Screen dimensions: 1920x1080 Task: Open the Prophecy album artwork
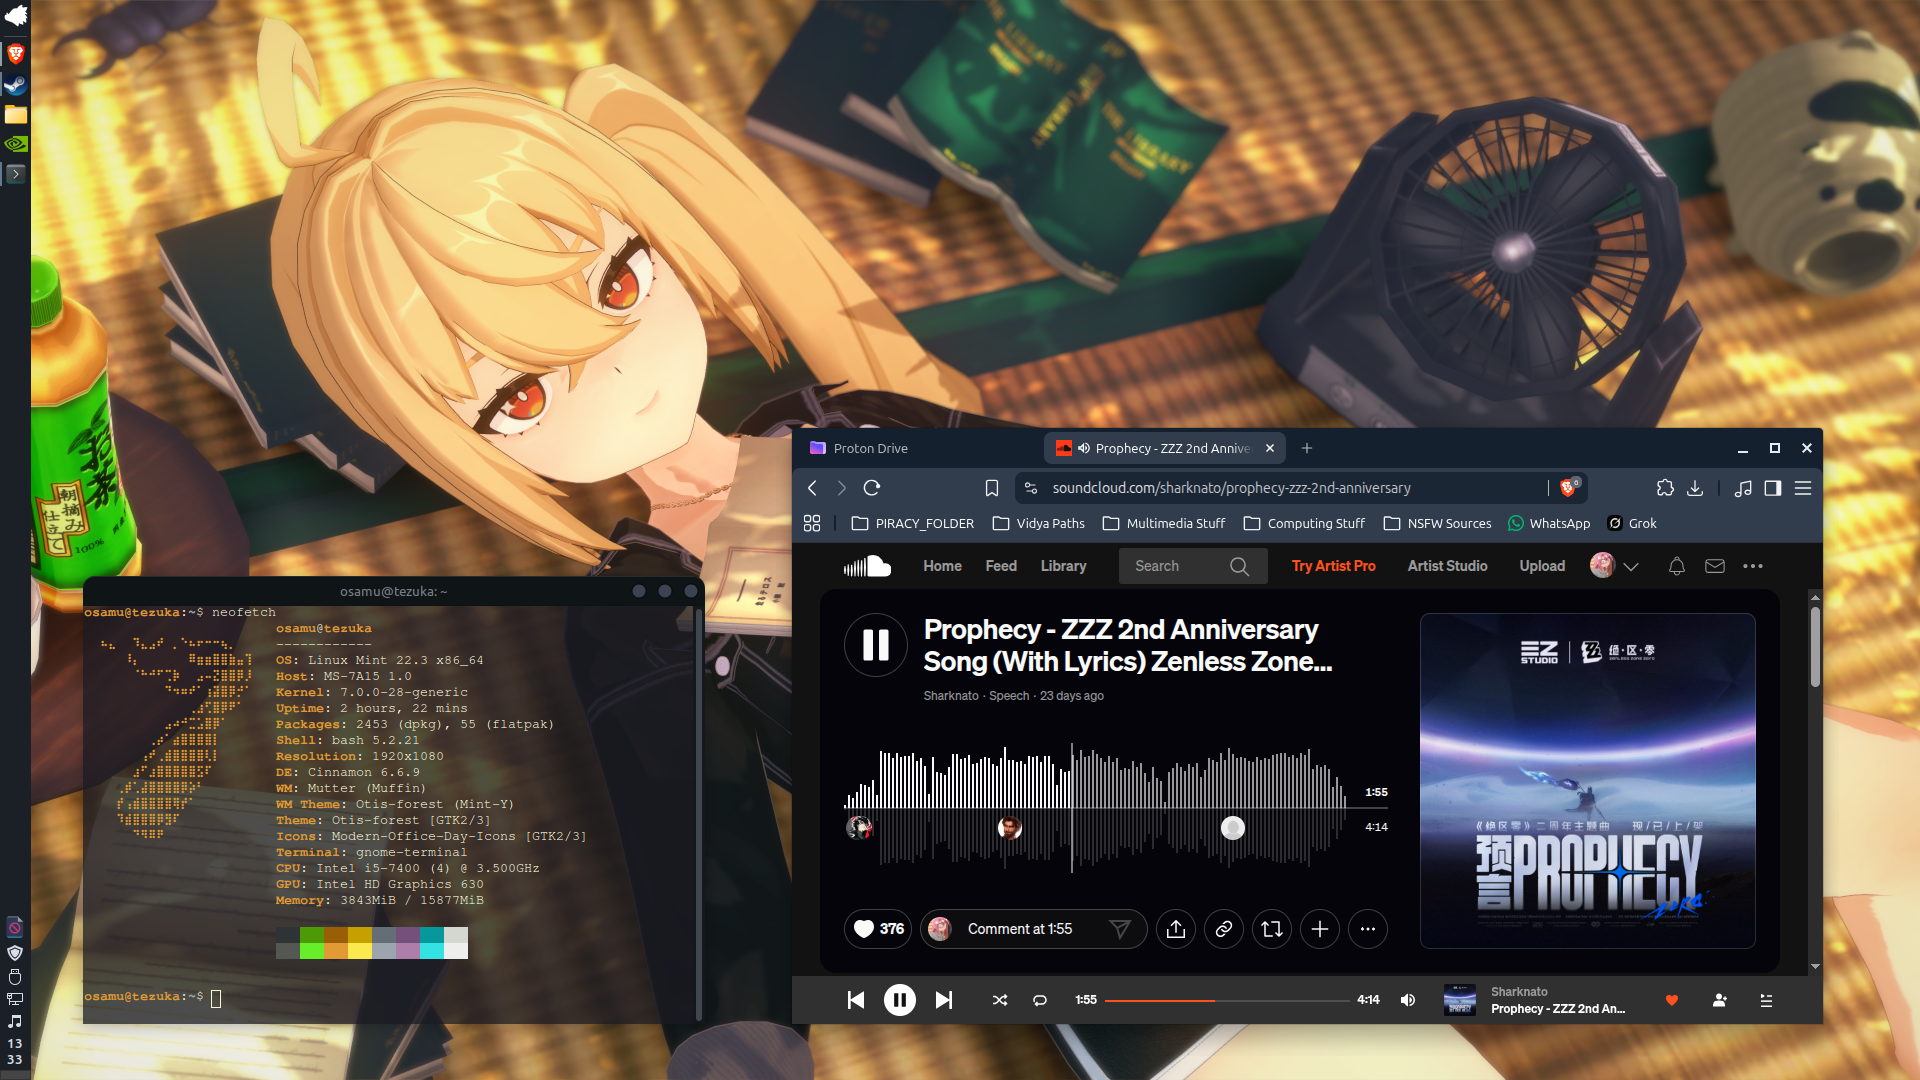pos(1588,781)
